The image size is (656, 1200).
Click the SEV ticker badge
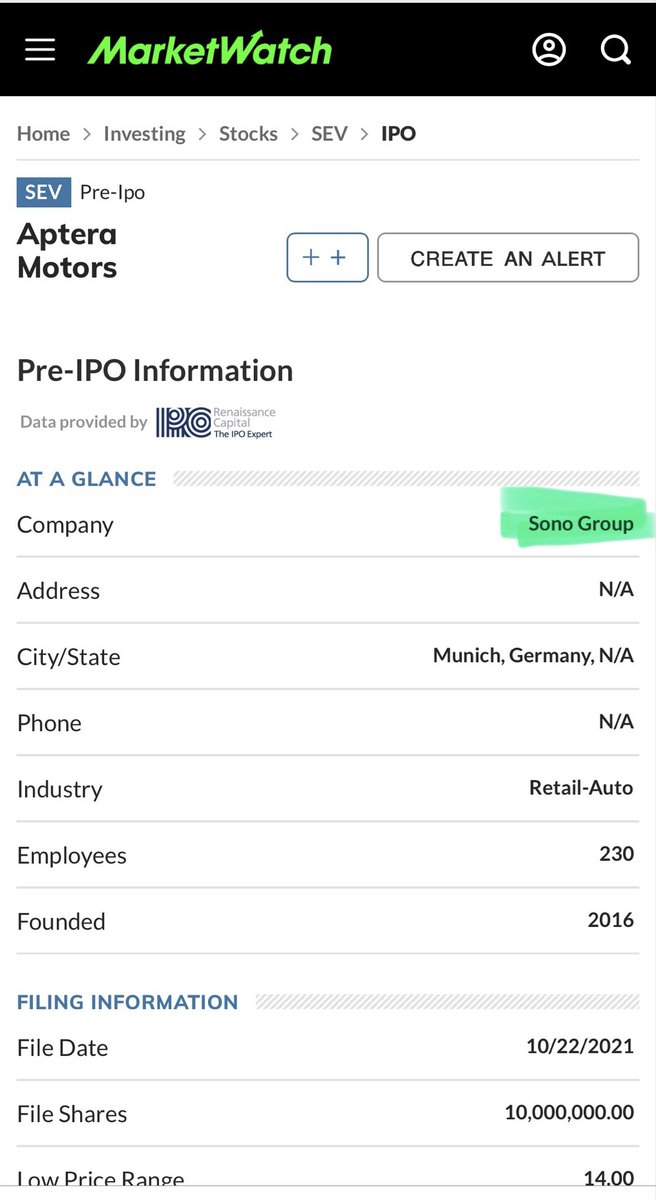point(44,192)
